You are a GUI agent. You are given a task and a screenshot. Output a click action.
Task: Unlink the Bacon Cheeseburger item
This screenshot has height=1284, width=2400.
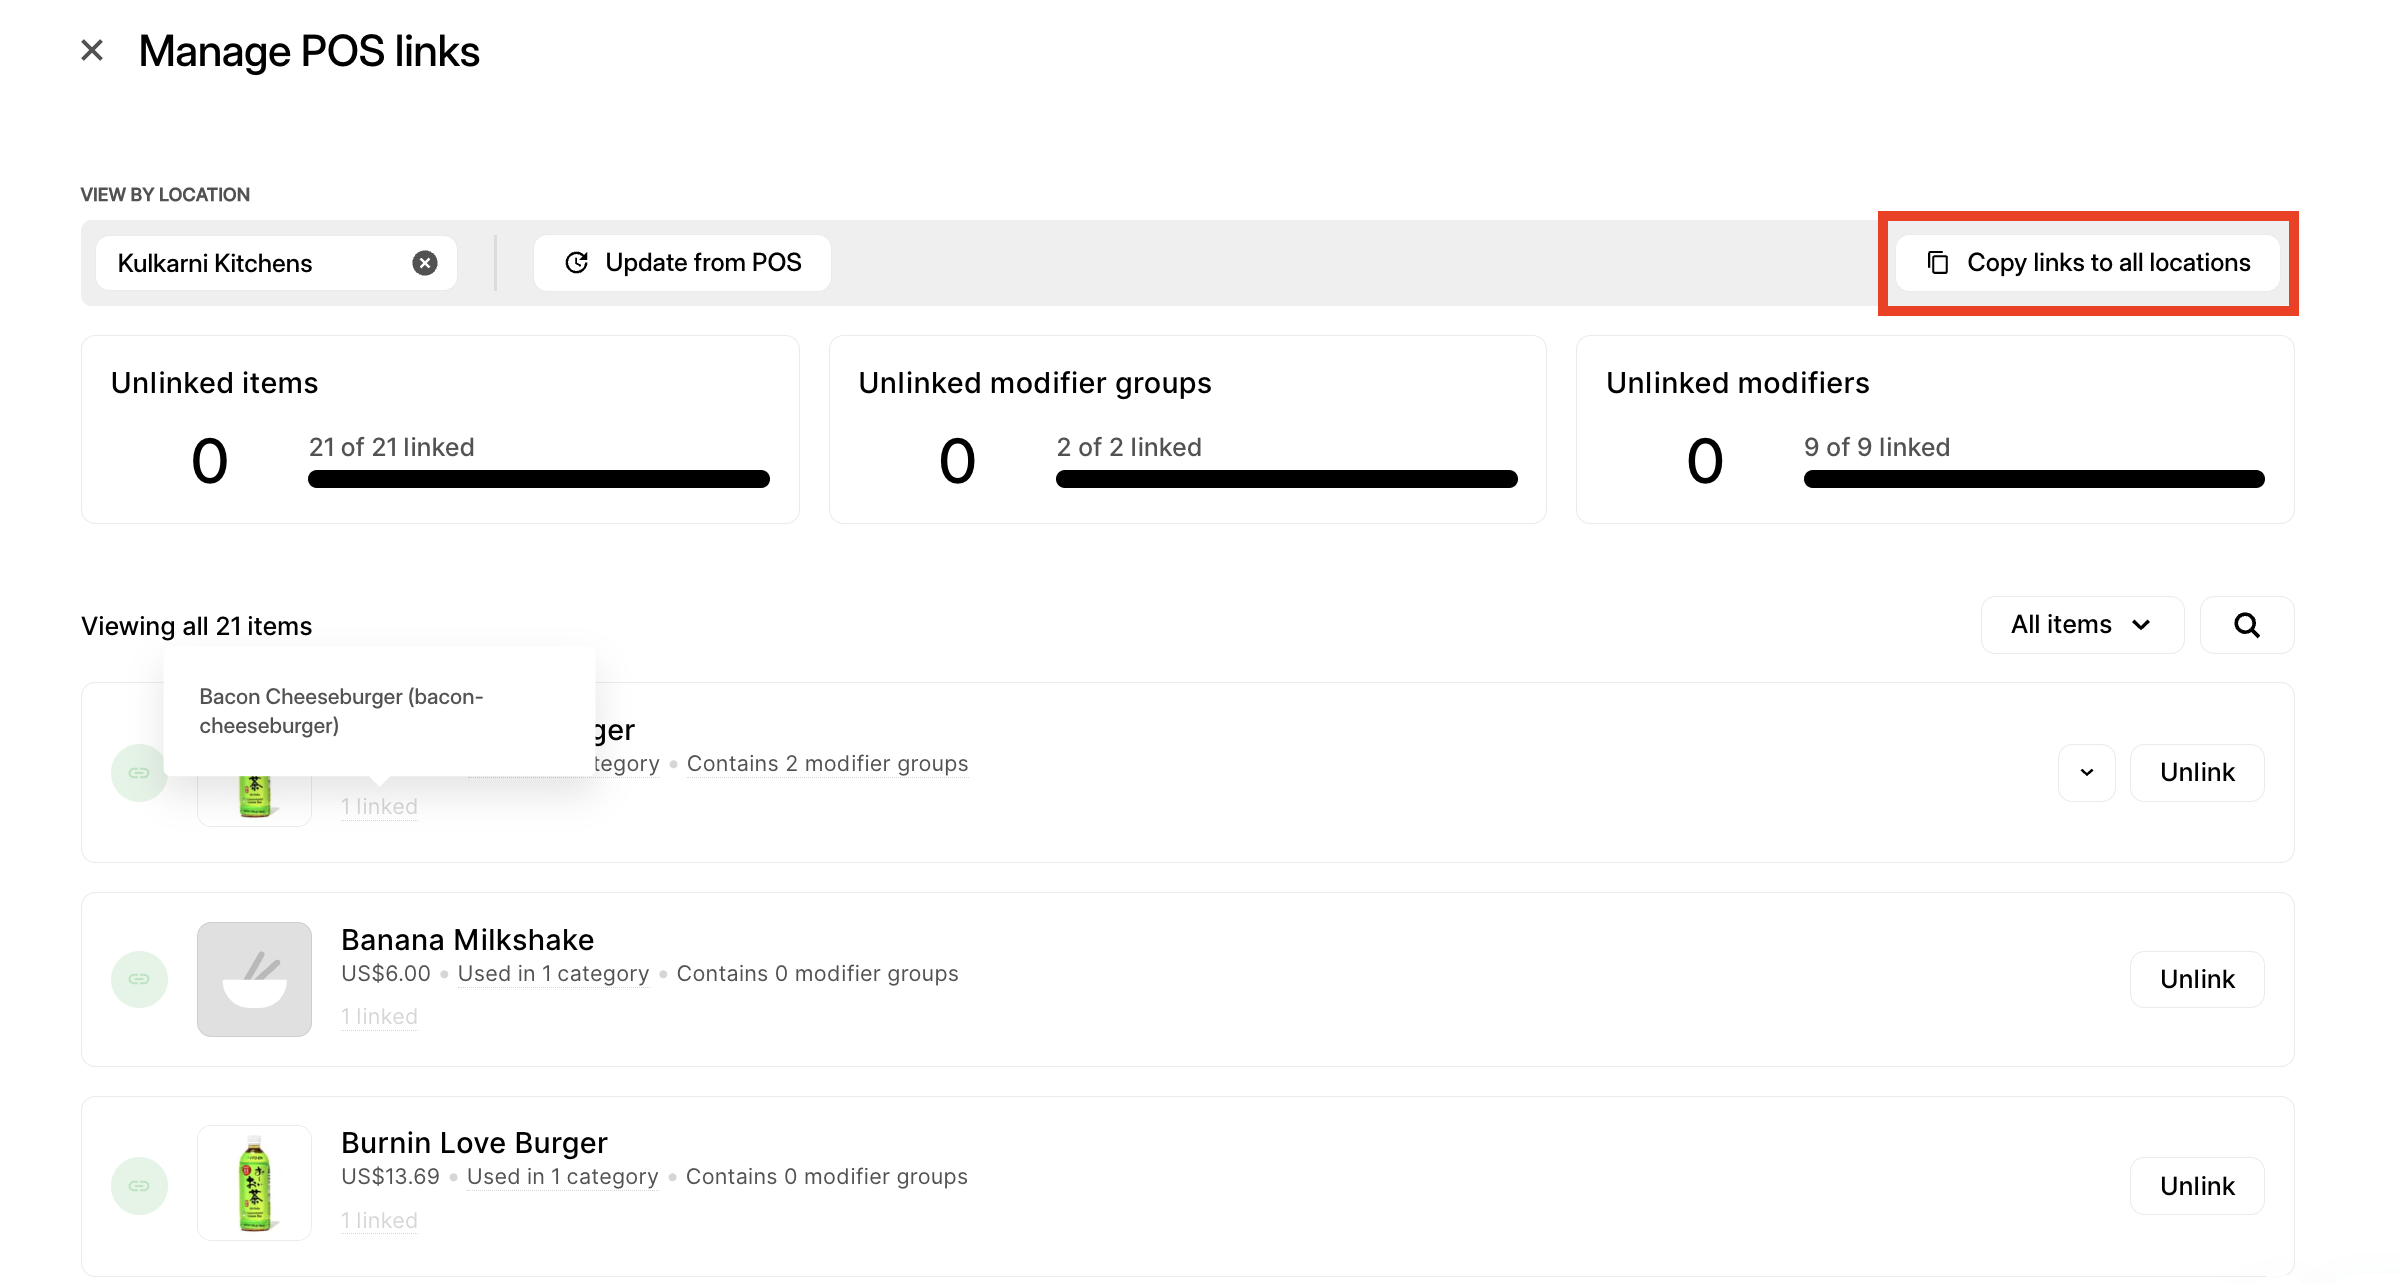[2197, 773]
